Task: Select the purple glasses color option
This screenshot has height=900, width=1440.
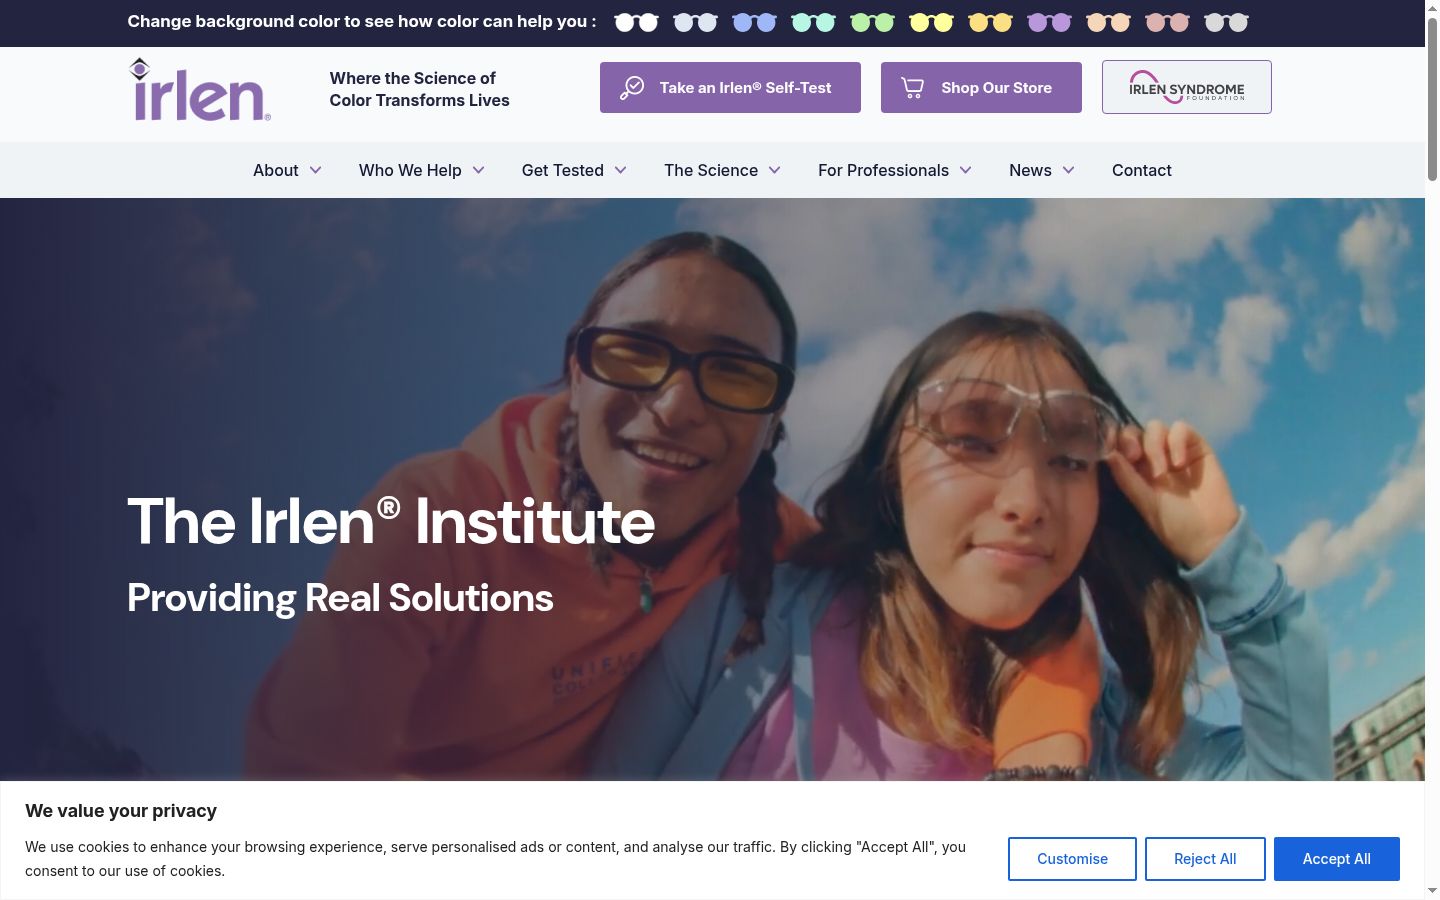Action: pyautogui.click(x=1049, y=22)
